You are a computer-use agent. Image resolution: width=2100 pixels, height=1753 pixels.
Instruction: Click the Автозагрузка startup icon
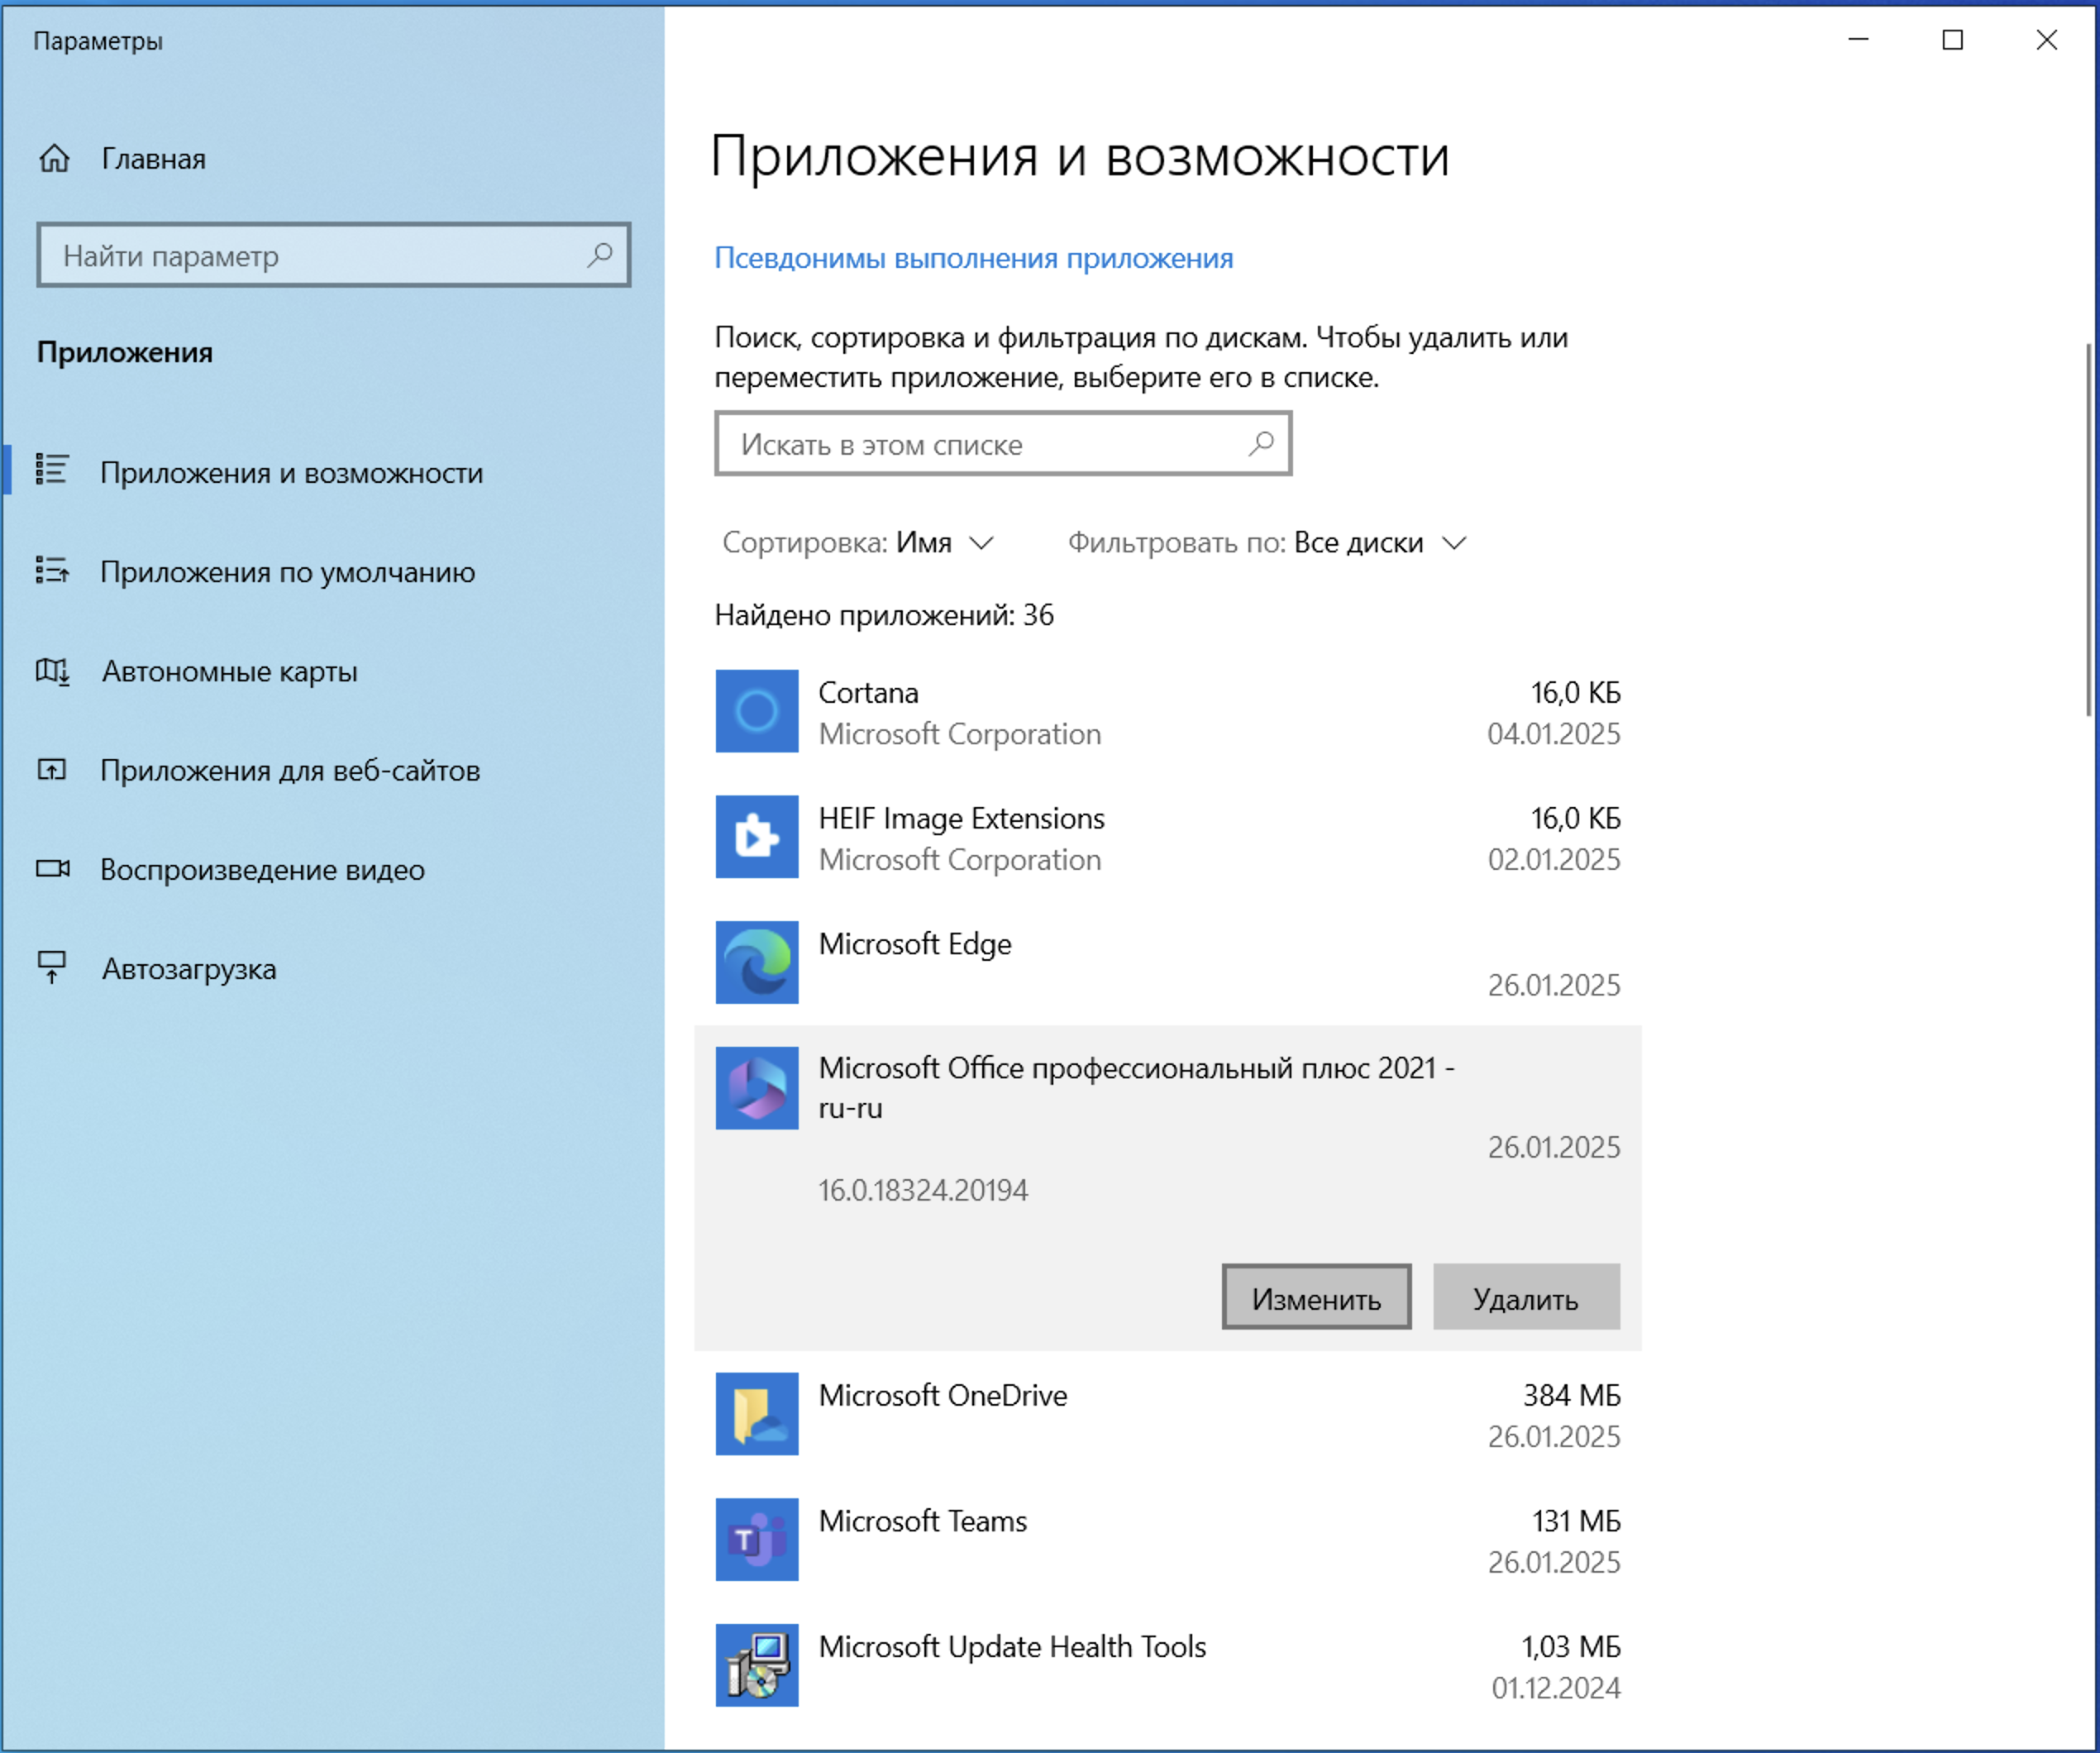point(52,967)
